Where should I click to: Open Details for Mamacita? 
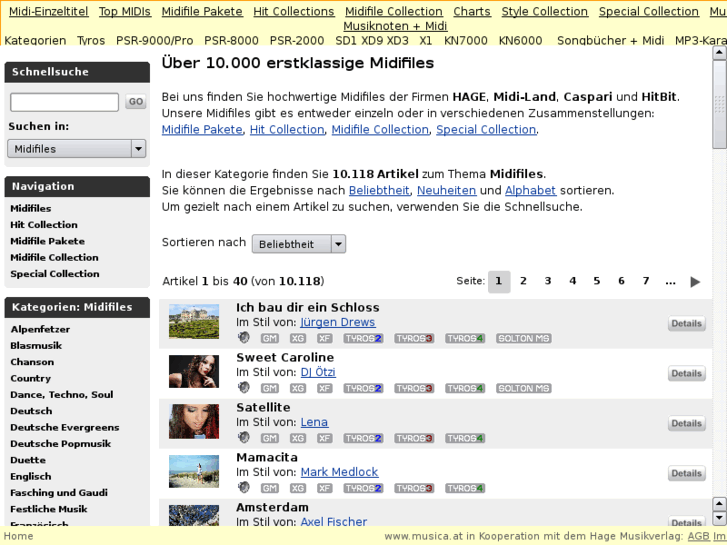687,474
